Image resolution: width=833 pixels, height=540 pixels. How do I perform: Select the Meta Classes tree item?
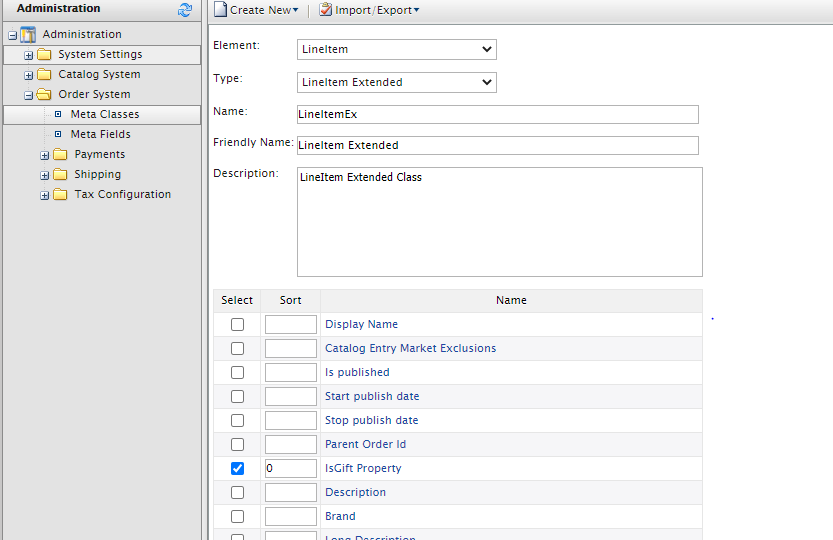tap(104, 114)
